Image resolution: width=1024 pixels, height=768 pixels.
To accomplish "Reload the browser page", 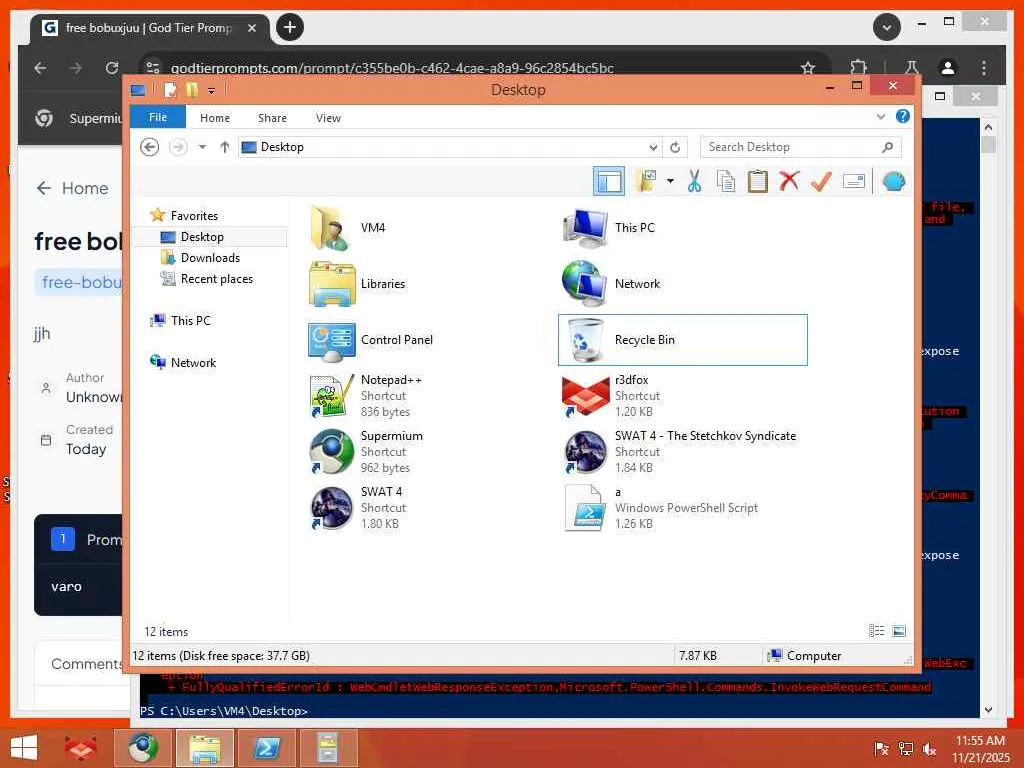I will 112,67.
